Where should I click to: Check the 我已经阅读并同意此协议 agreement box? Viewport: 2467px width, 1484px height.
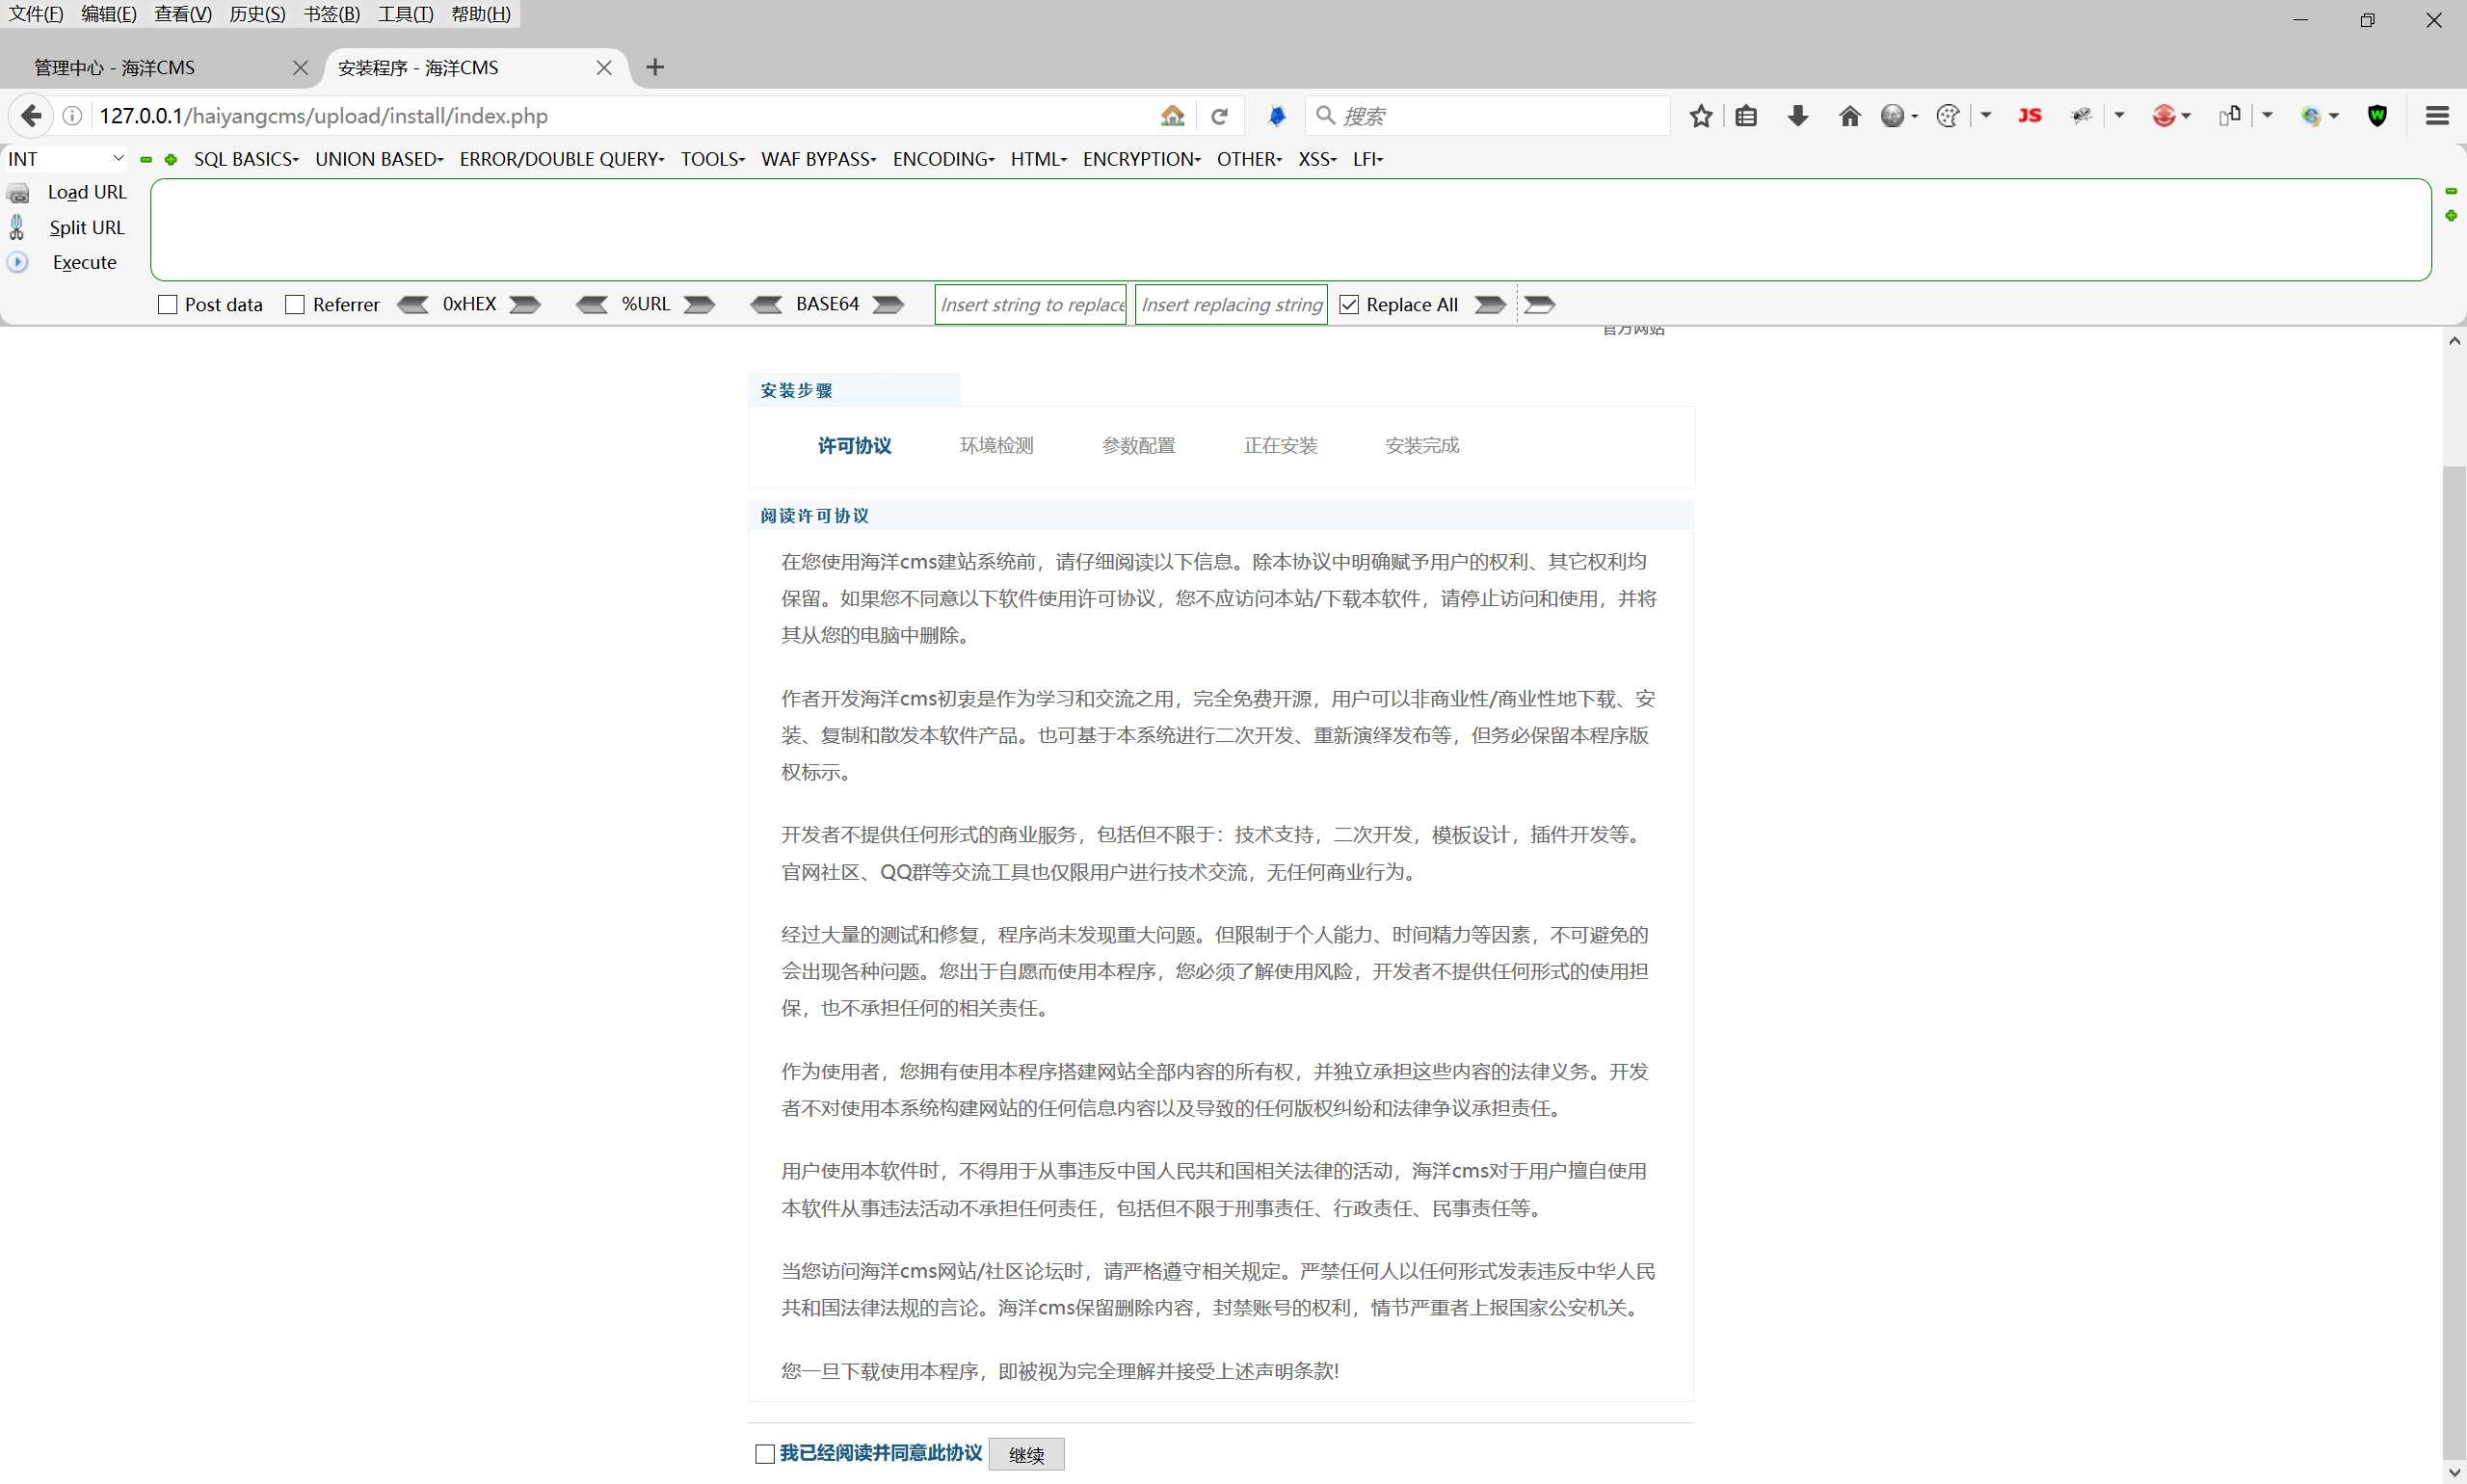click(x=765, y=1453)
